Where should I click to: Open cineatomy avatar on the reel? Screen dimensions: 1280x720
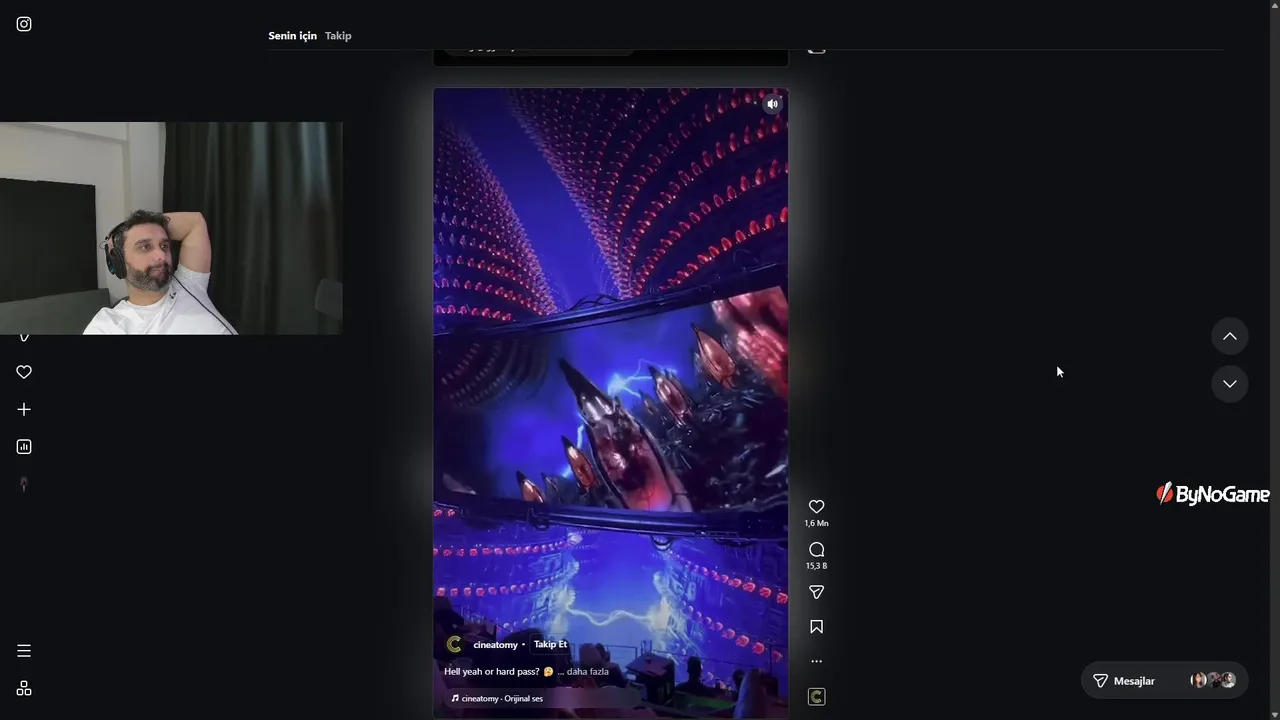point(454,645)
